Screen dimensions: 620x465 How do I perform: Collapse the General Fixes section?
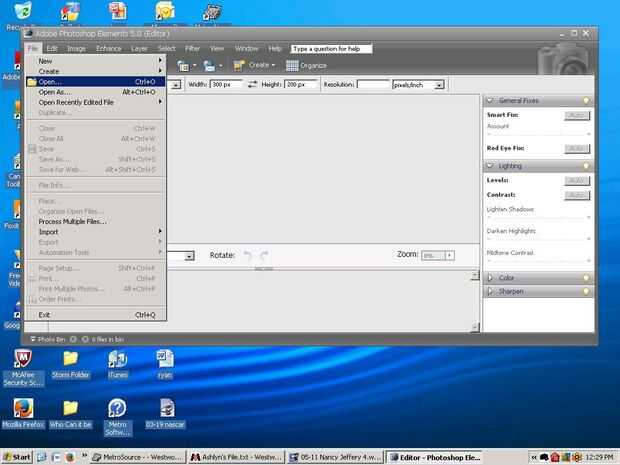(x=490, y=100)
